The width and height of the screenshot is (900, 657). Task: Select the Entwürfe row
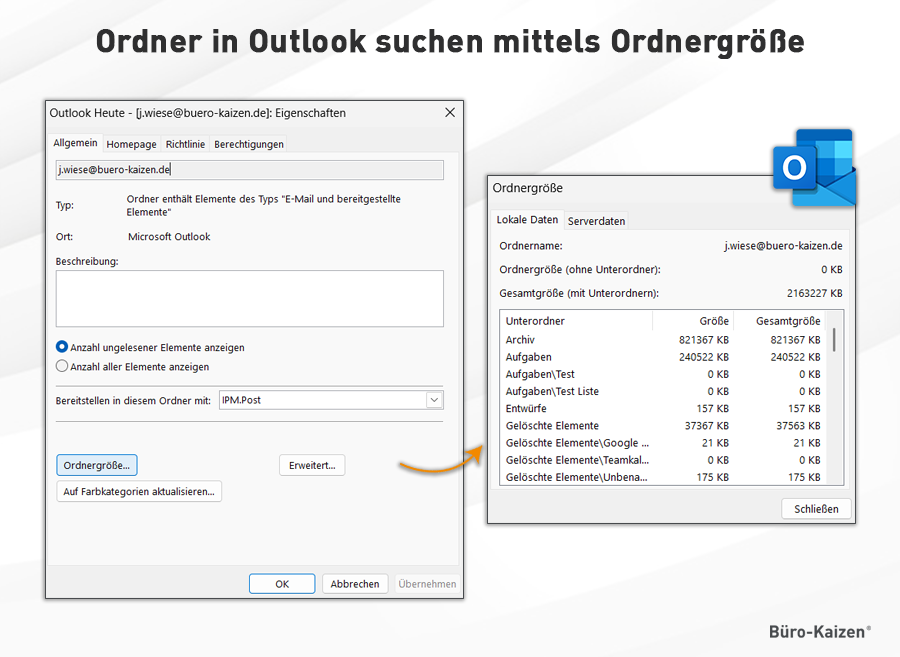coord(663,409)
